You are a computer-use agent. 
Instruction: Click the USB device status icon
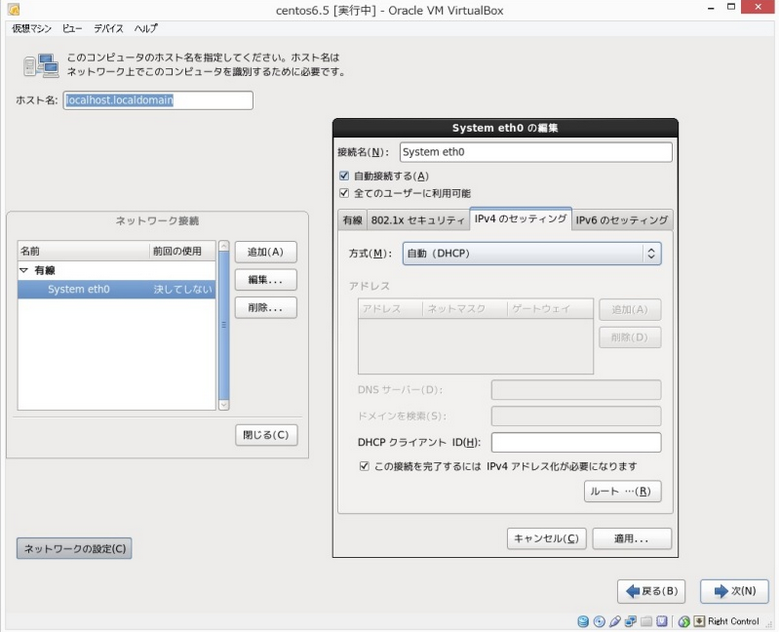click(x=615, y=621)
